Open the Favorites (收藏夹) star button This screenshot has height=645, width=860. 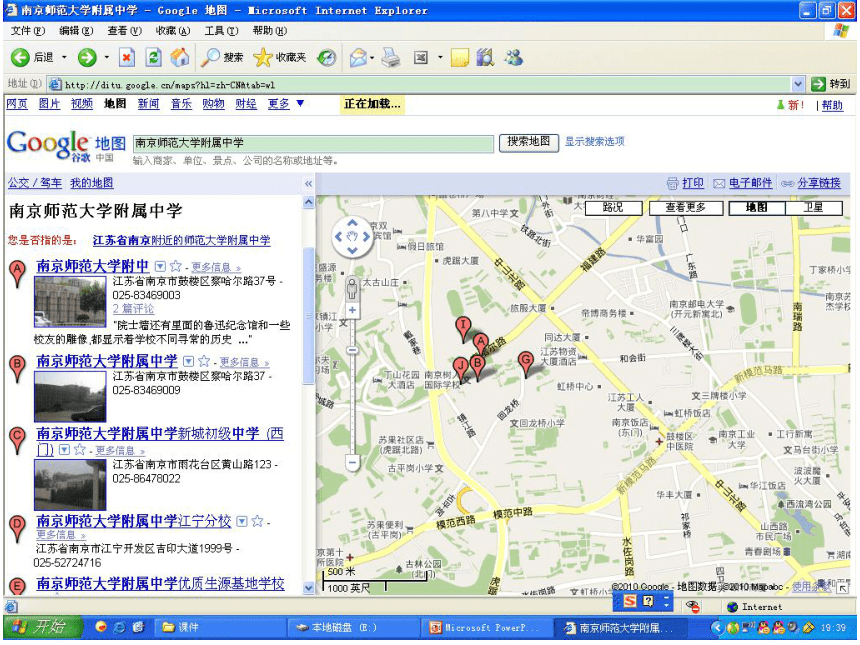click(x=280, y=57)
